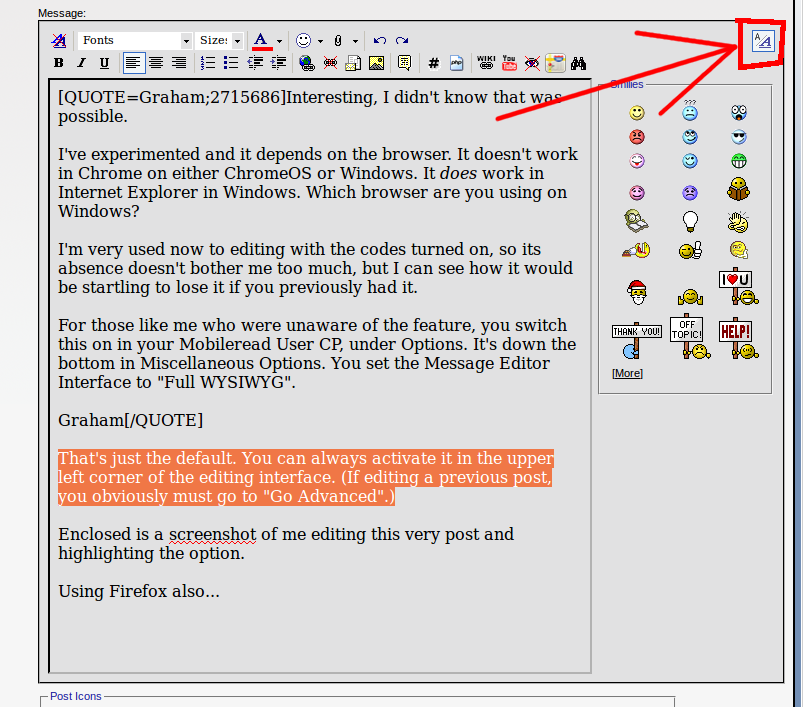
Task: Wrap selection in PHP tags
Action: pyautogui.click(x=456, y=63)
